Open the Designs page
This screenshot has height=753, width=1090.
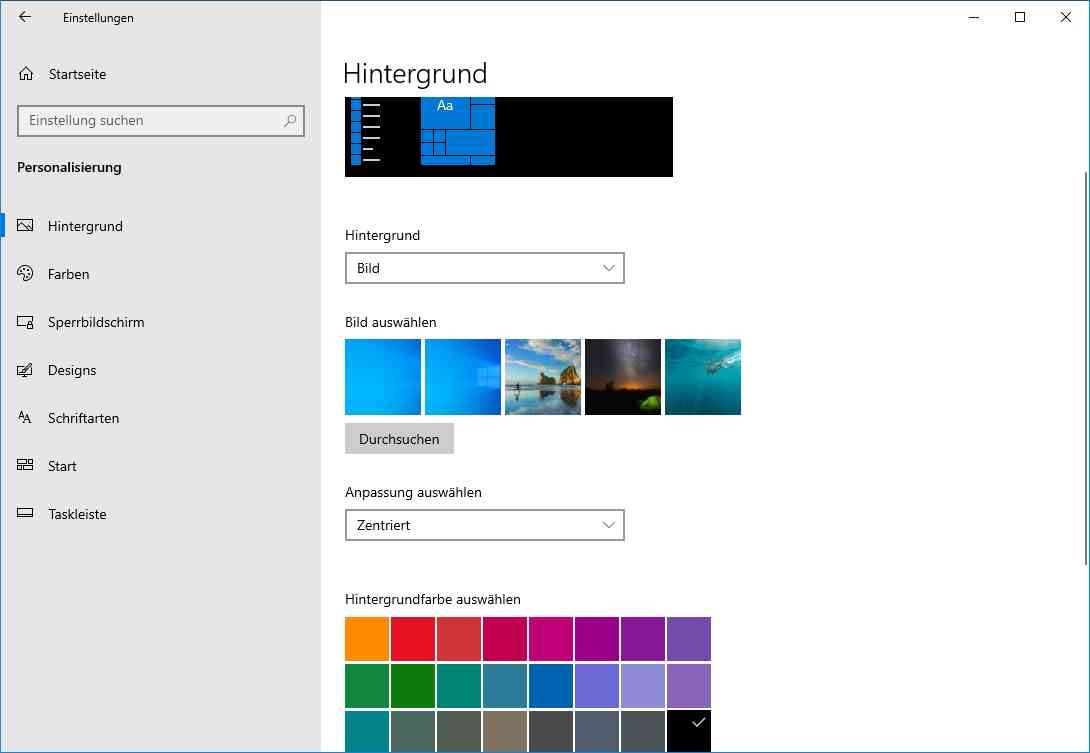pos(161,370)
